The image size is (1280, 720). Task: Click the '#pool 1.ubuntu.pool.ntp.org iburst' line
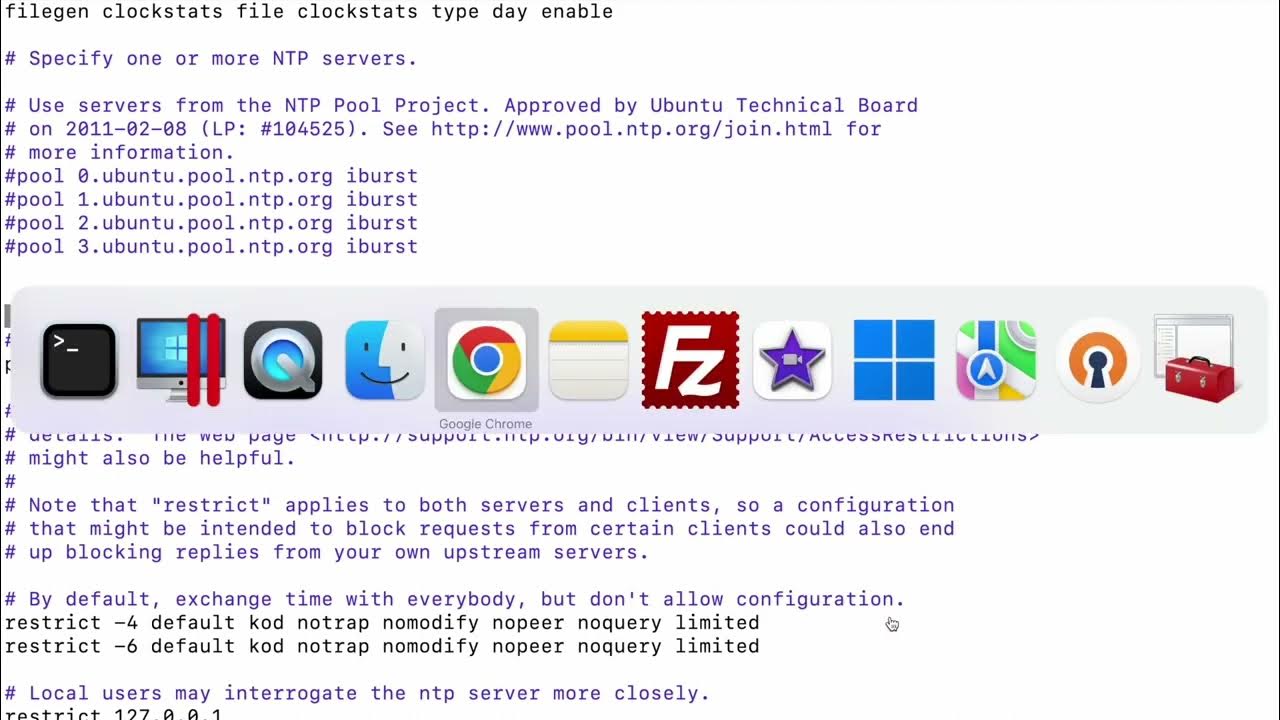pos(211,199)
